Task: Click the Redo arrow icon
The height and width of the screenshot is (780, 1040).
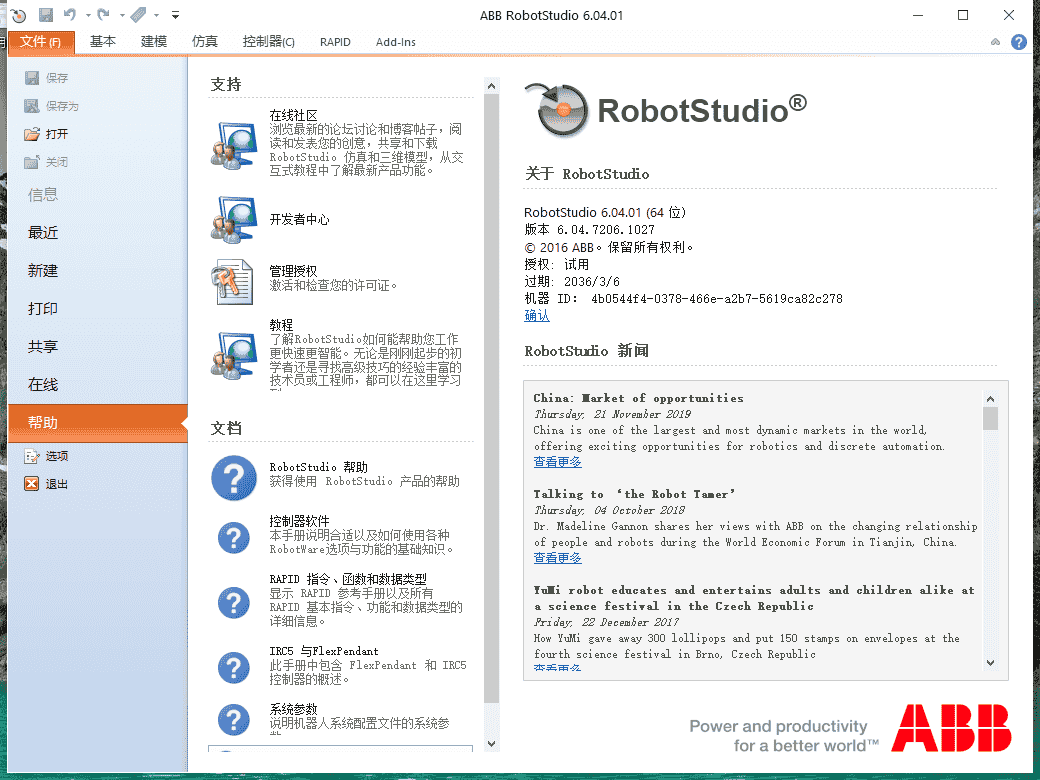Action: tap(104, 14)
